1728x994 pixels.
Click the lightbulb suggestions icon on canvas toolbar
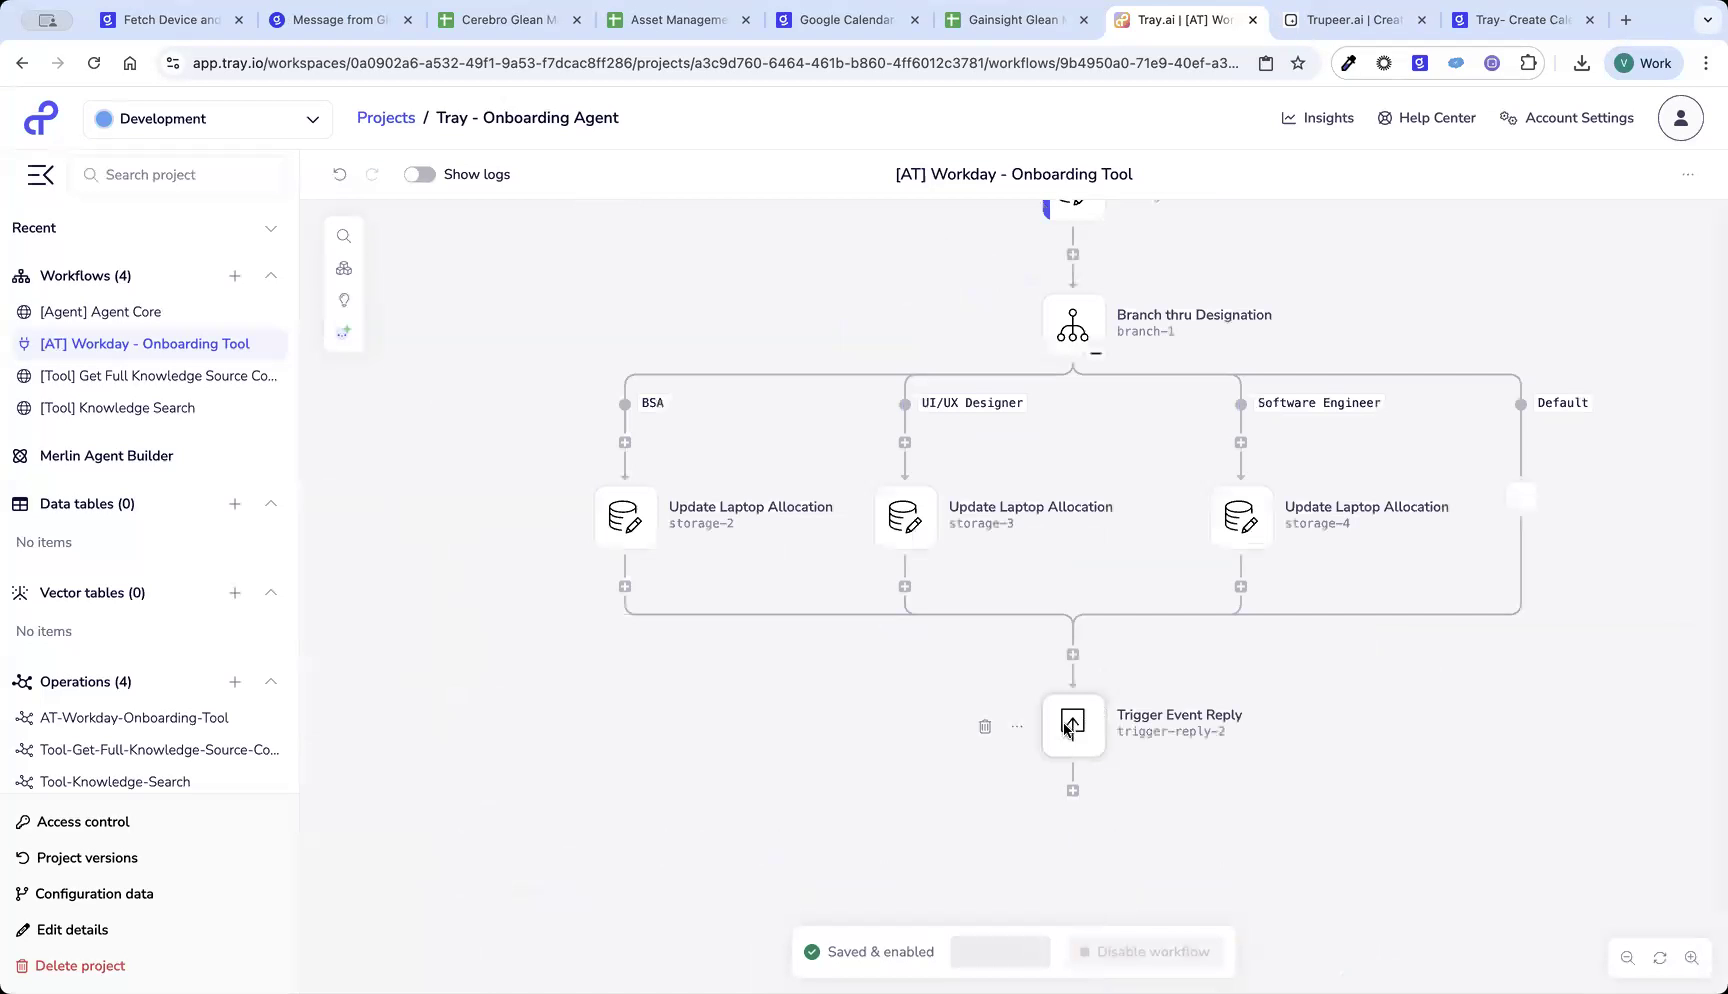(344, 300)
